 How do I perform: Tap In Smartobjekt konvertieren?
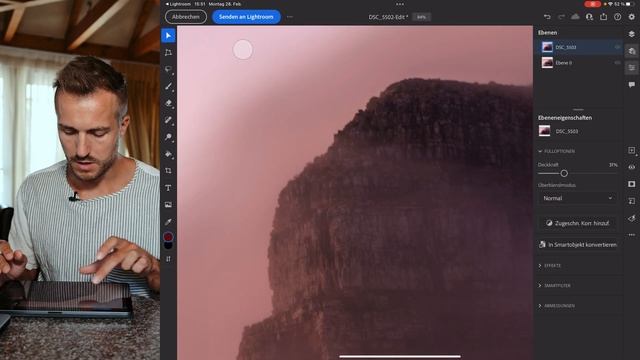click(577, 245)
